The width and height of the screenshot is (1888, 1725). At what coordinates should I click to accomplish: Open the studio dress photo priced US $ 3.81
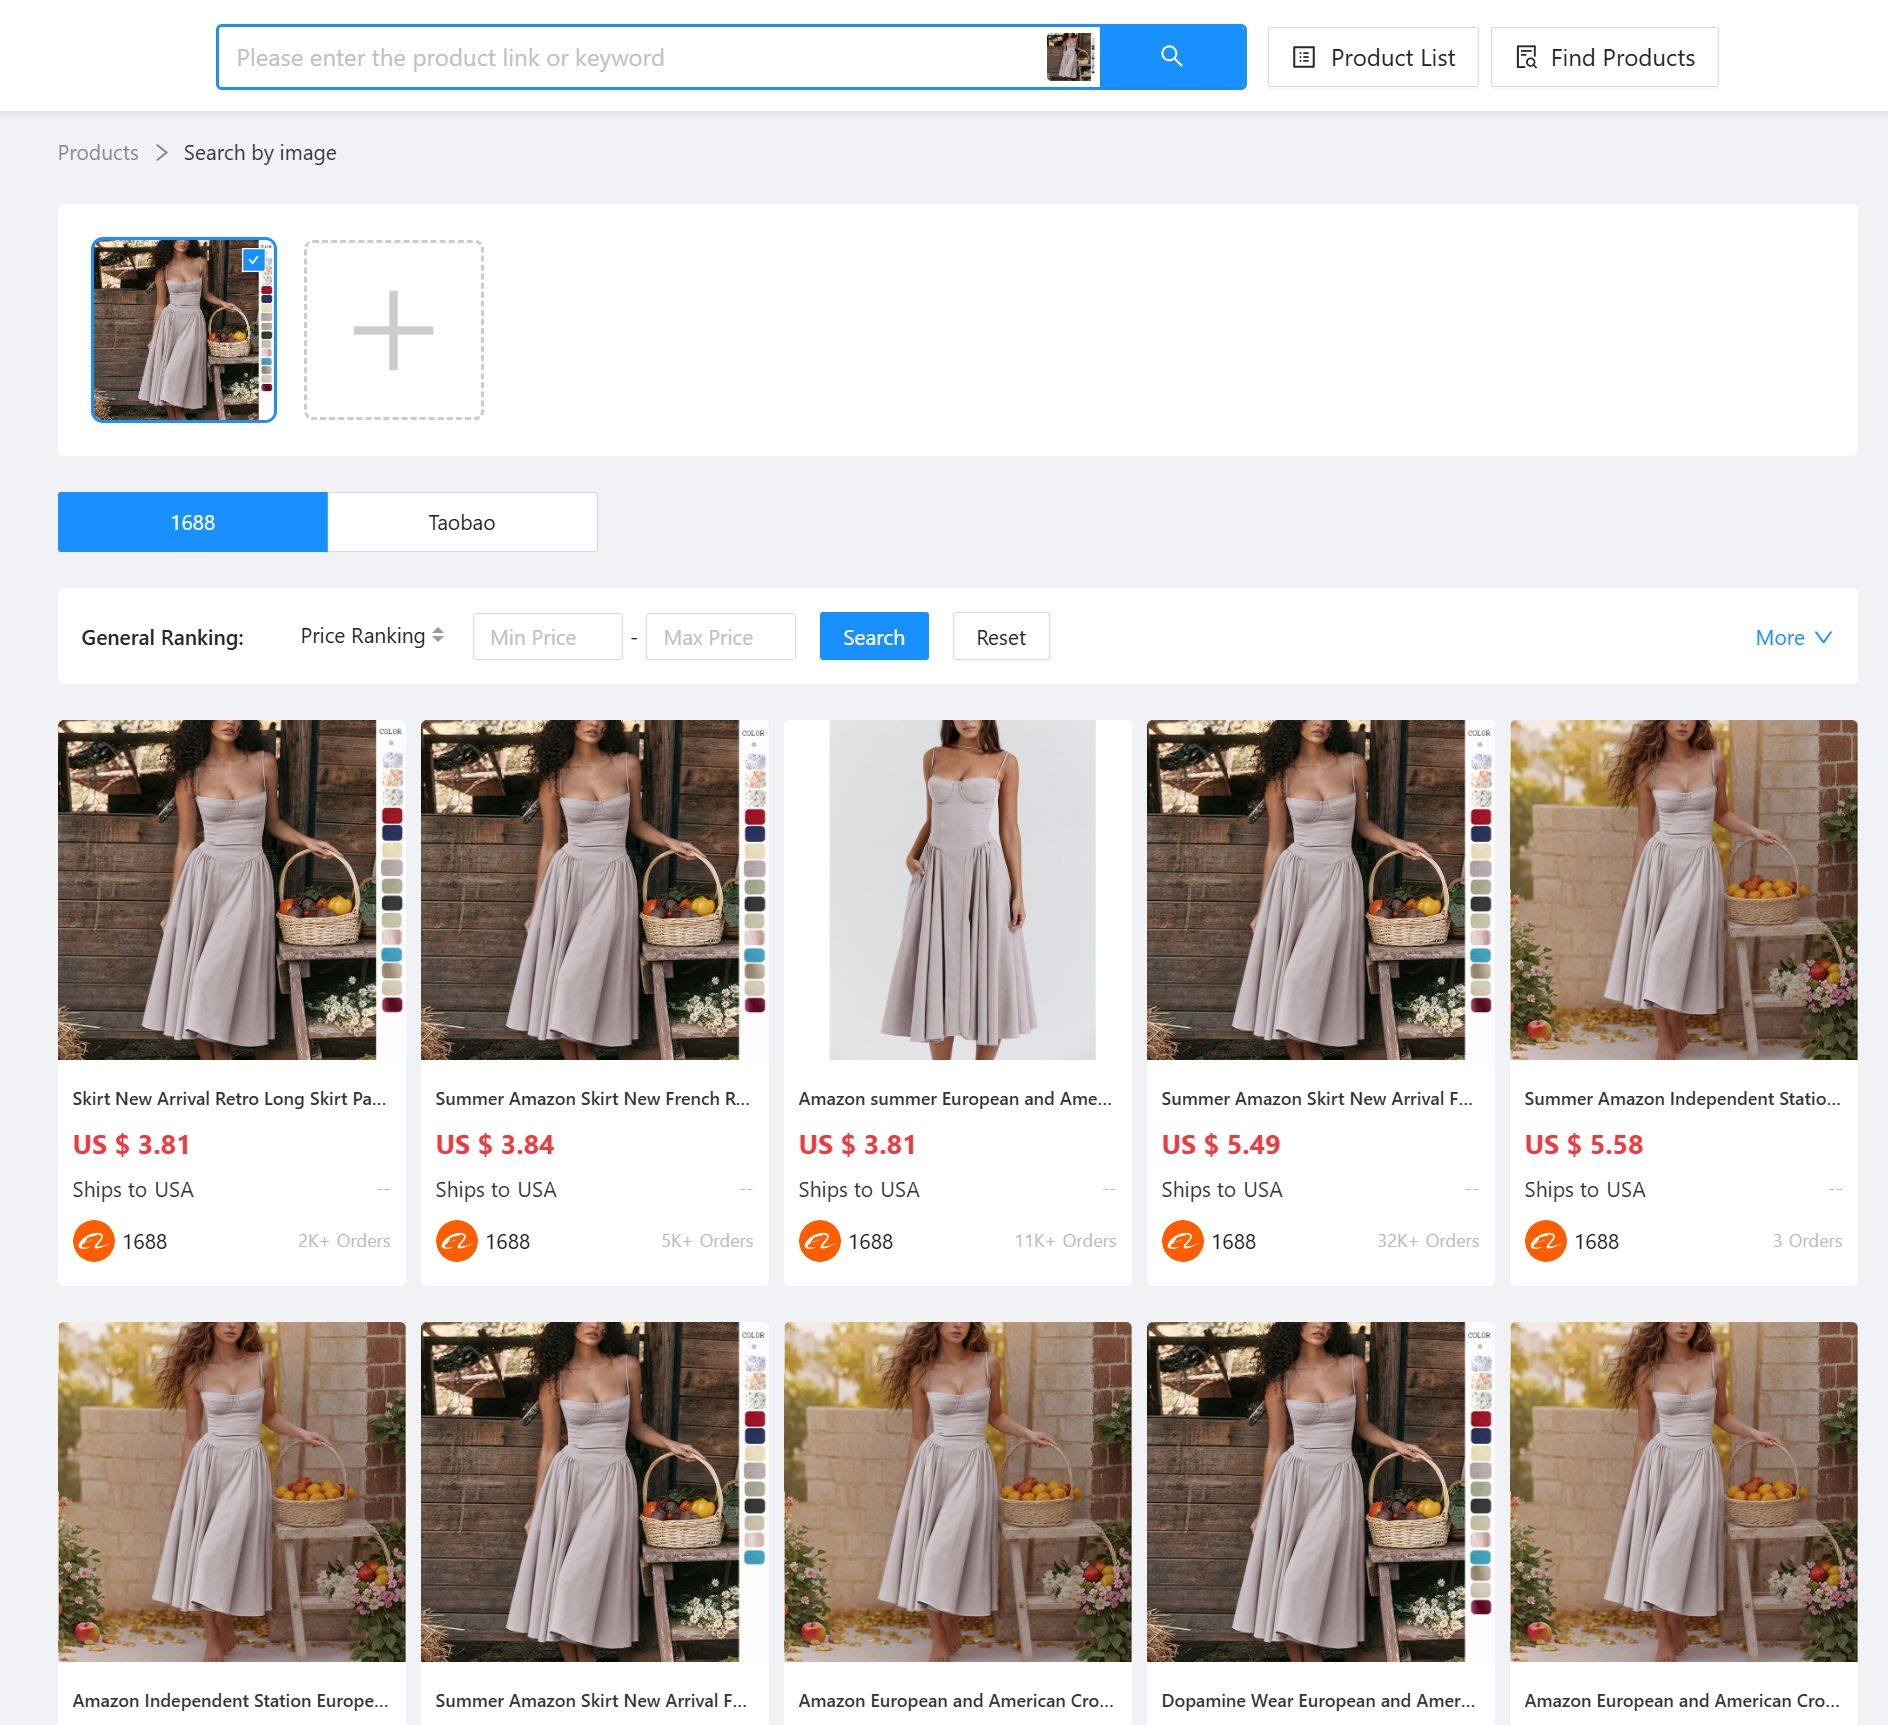tap(958, 890)
